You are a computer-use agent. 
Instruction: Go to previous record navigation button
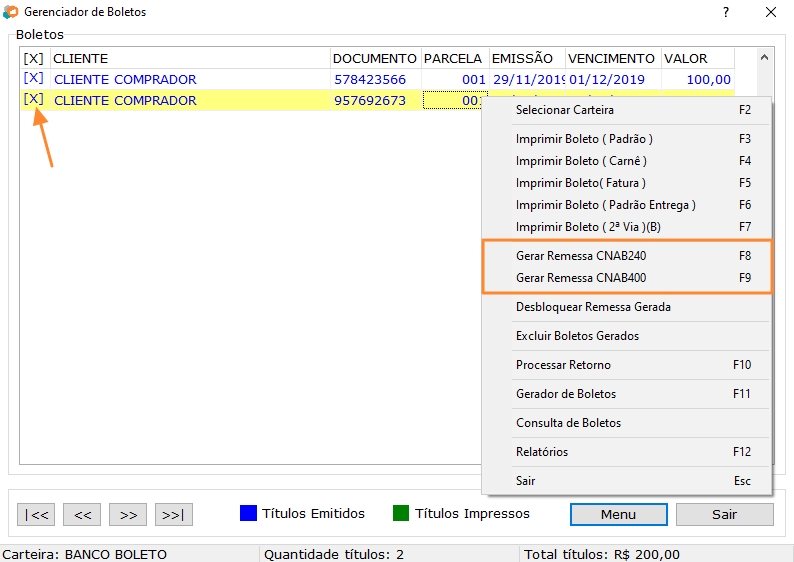(82, 515)
